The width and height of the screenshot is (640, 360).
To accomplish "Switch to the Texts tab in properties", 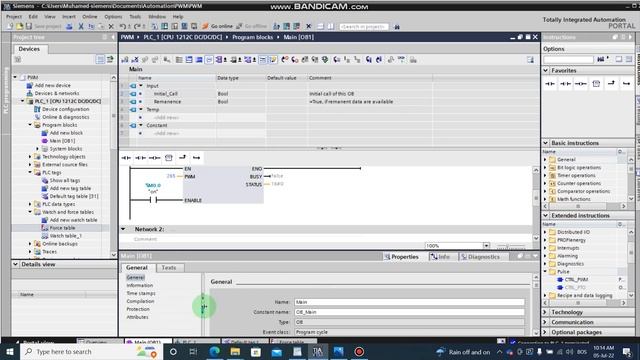I will click(169, 268).
